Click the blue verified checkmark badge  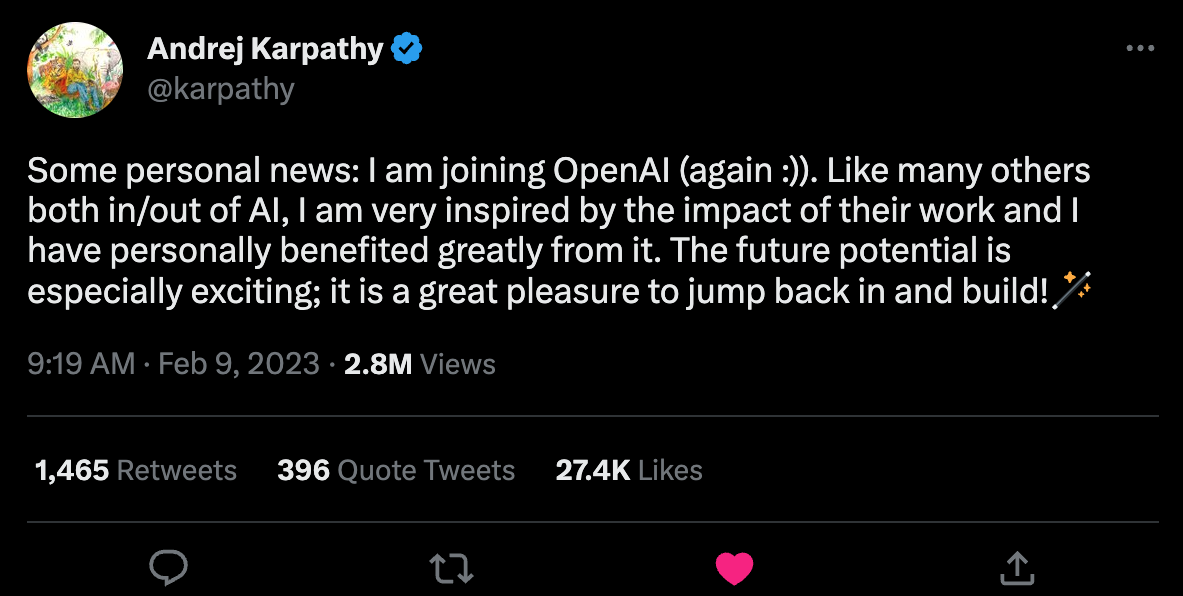pyautogui.click(x=407, y=49)
